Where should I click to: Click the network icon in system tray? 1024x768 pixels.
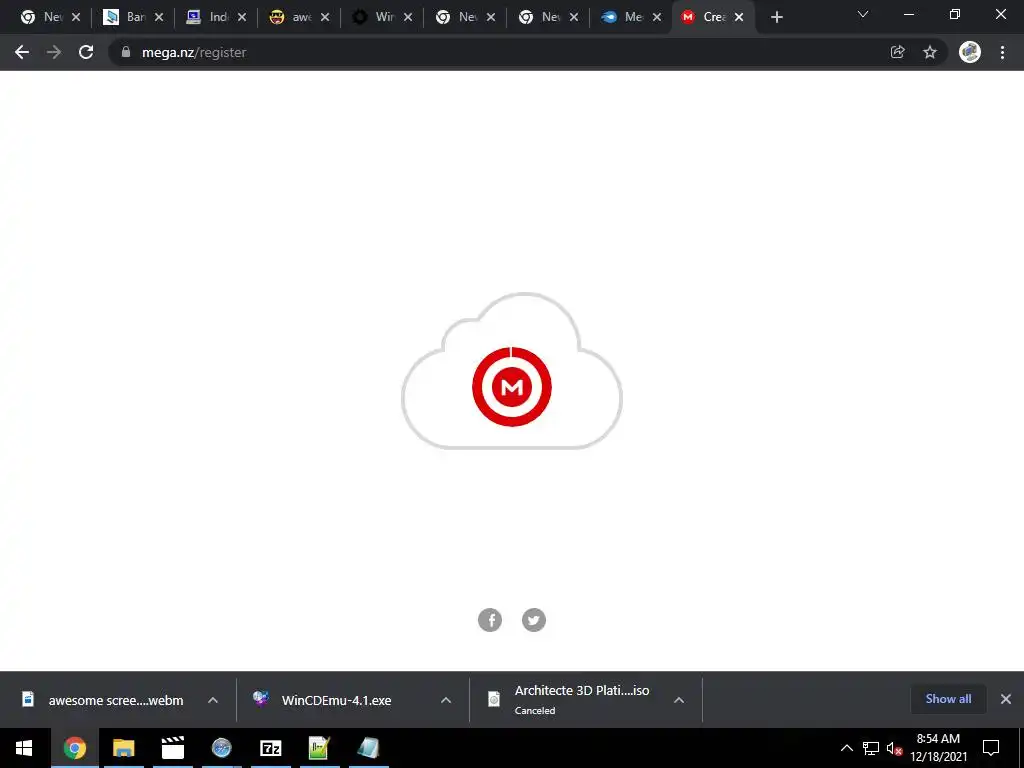coord(871,748)
